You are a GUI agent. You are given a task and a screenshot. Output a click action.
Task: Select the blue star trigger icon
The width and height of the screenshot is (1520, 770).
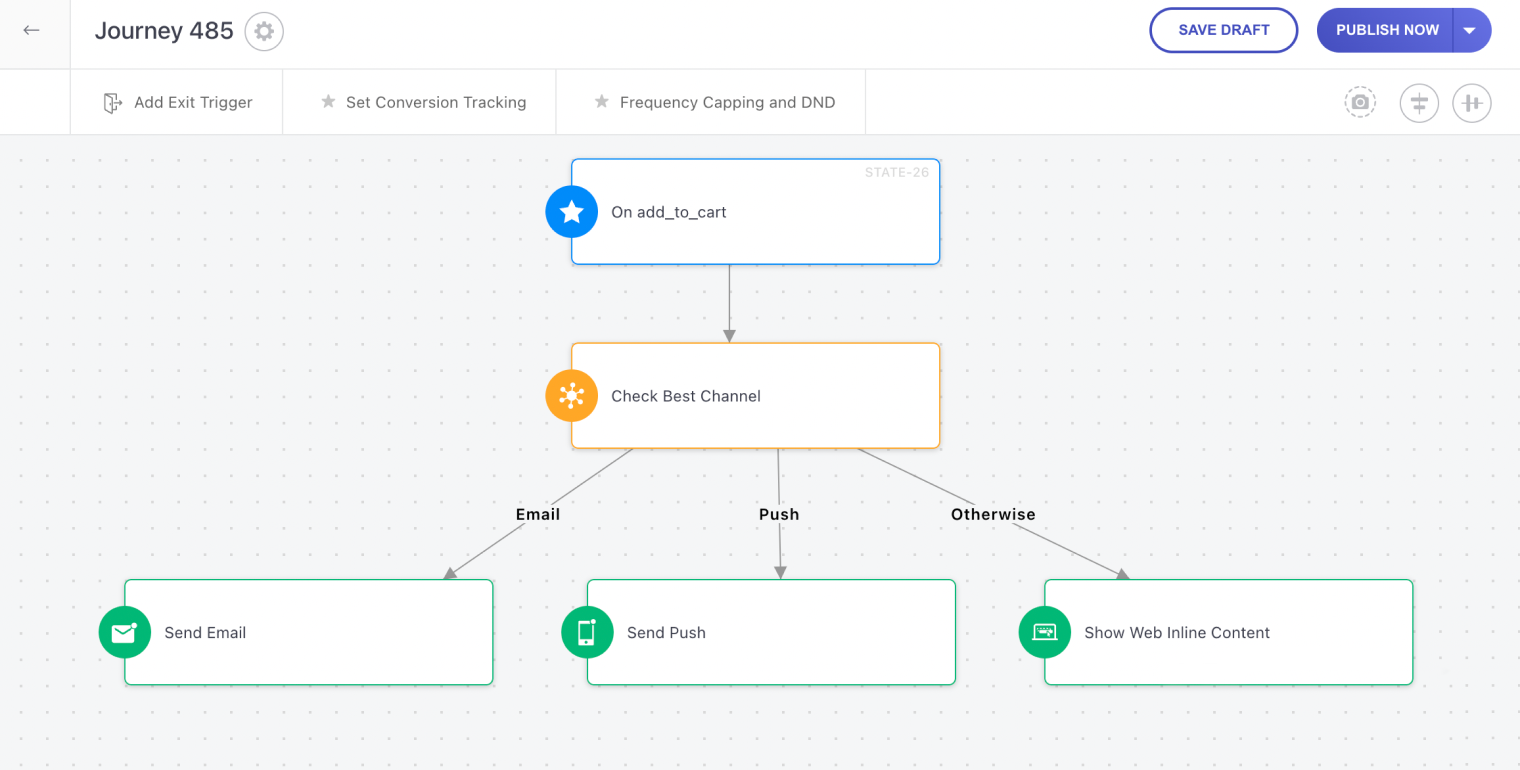571,212
